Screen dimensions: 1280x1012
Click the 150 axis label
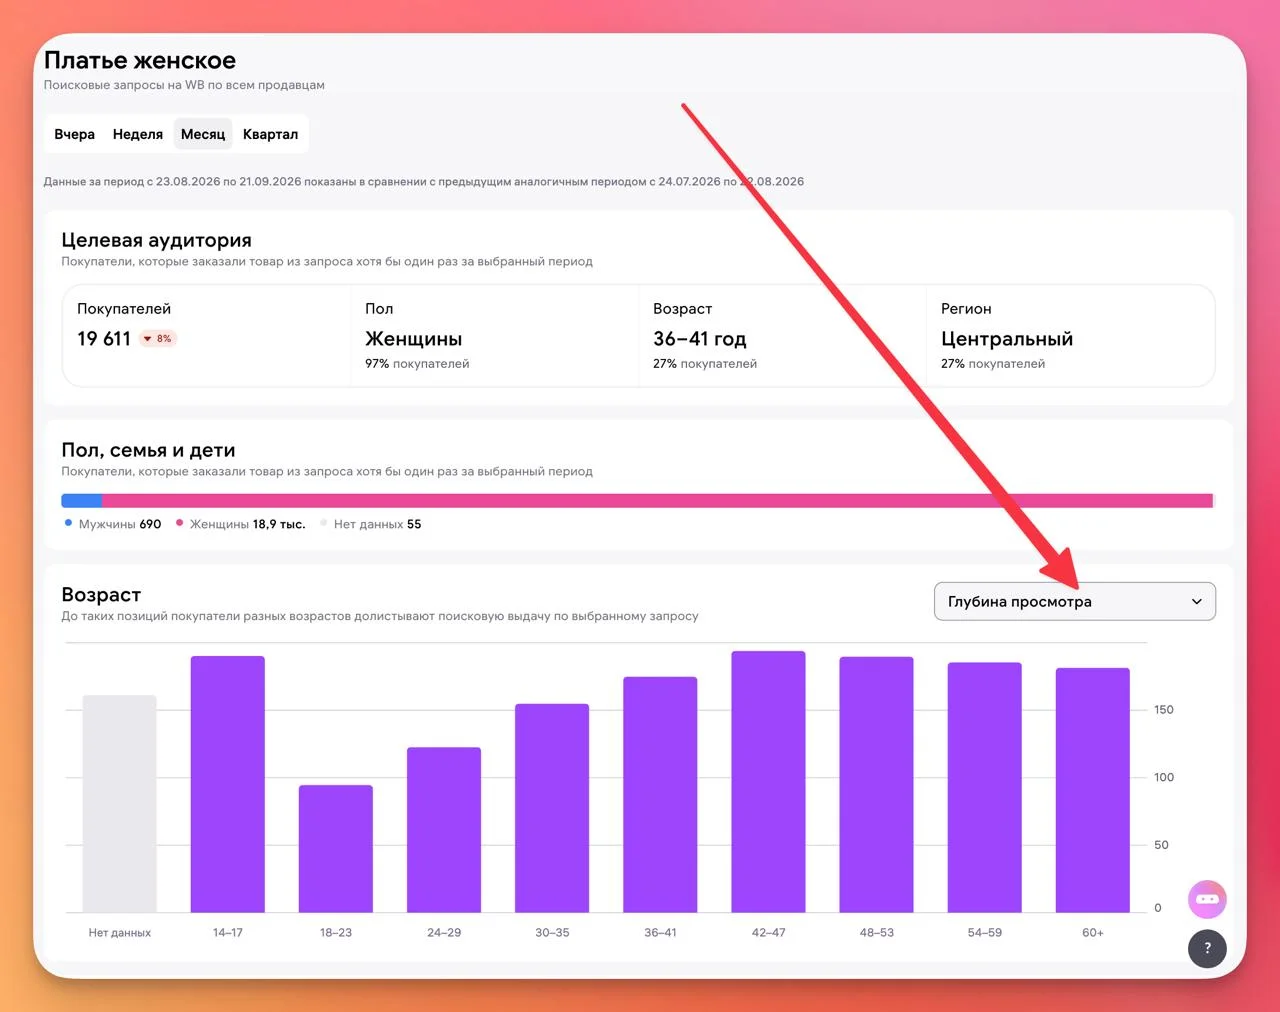1164,710
